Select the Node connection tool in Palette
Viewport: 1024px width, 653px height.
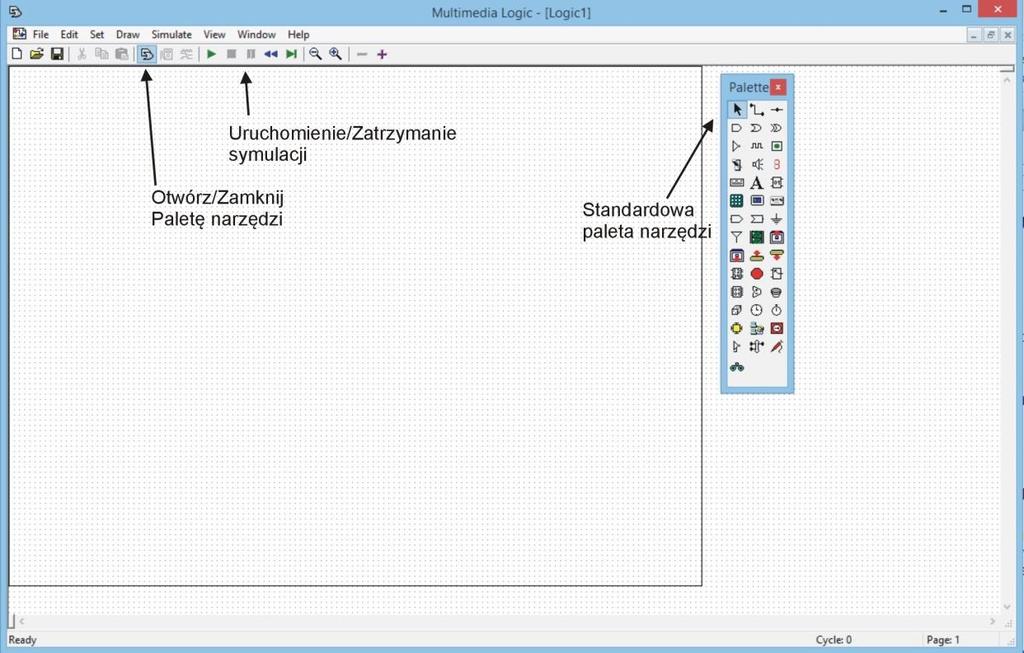coord(776,110)
